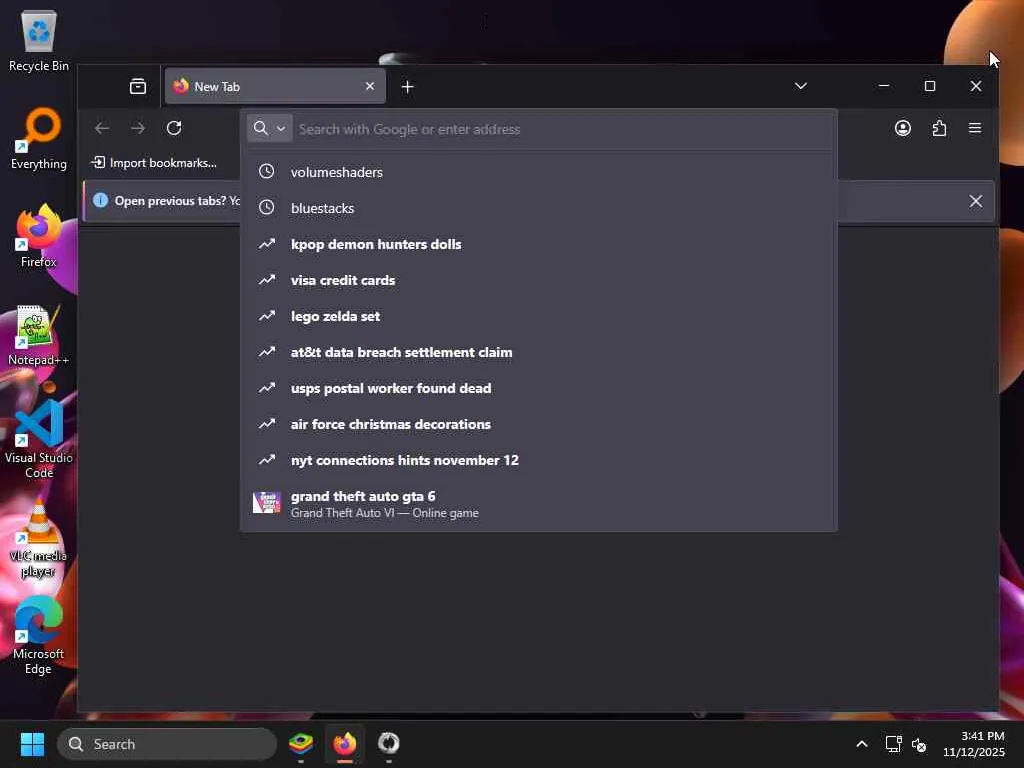
Task: Pick visa credit cards suggestion
Action: point(539,280)
